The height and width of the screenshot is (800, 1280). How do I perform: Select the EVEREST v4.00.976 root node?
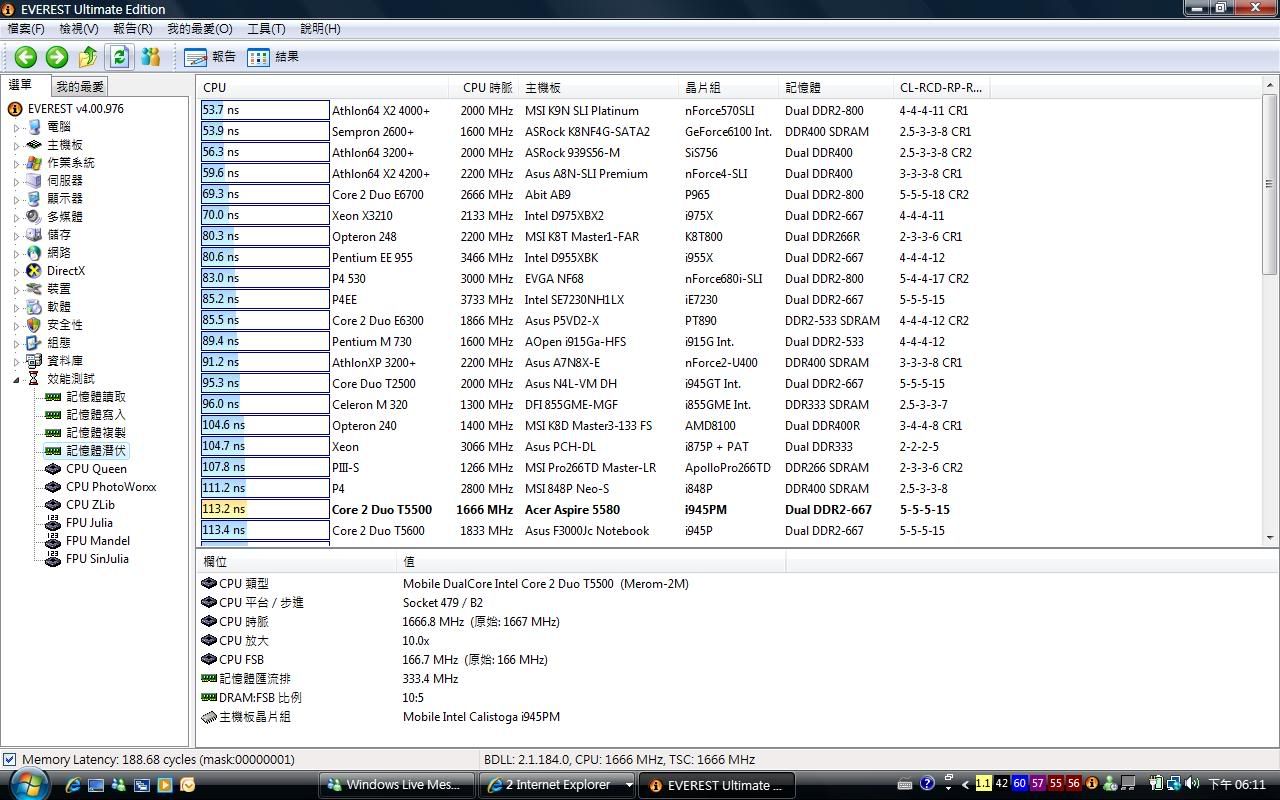76,109
